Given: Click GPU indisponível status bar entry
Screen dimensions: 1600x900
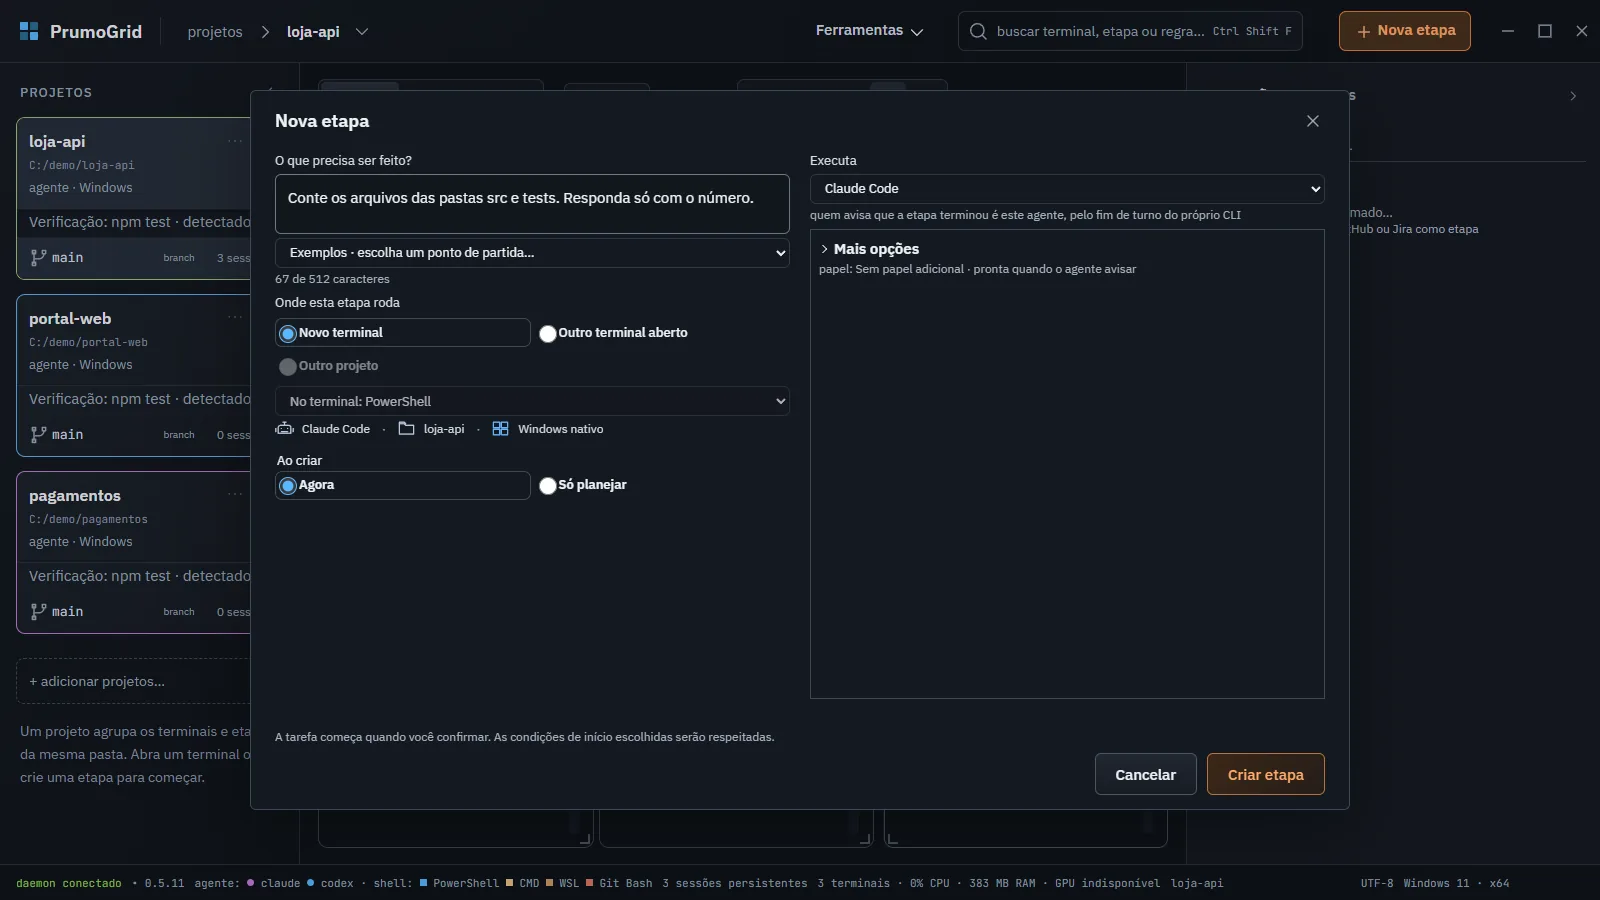Looking at the screenshot, I should click(1107, 883).
